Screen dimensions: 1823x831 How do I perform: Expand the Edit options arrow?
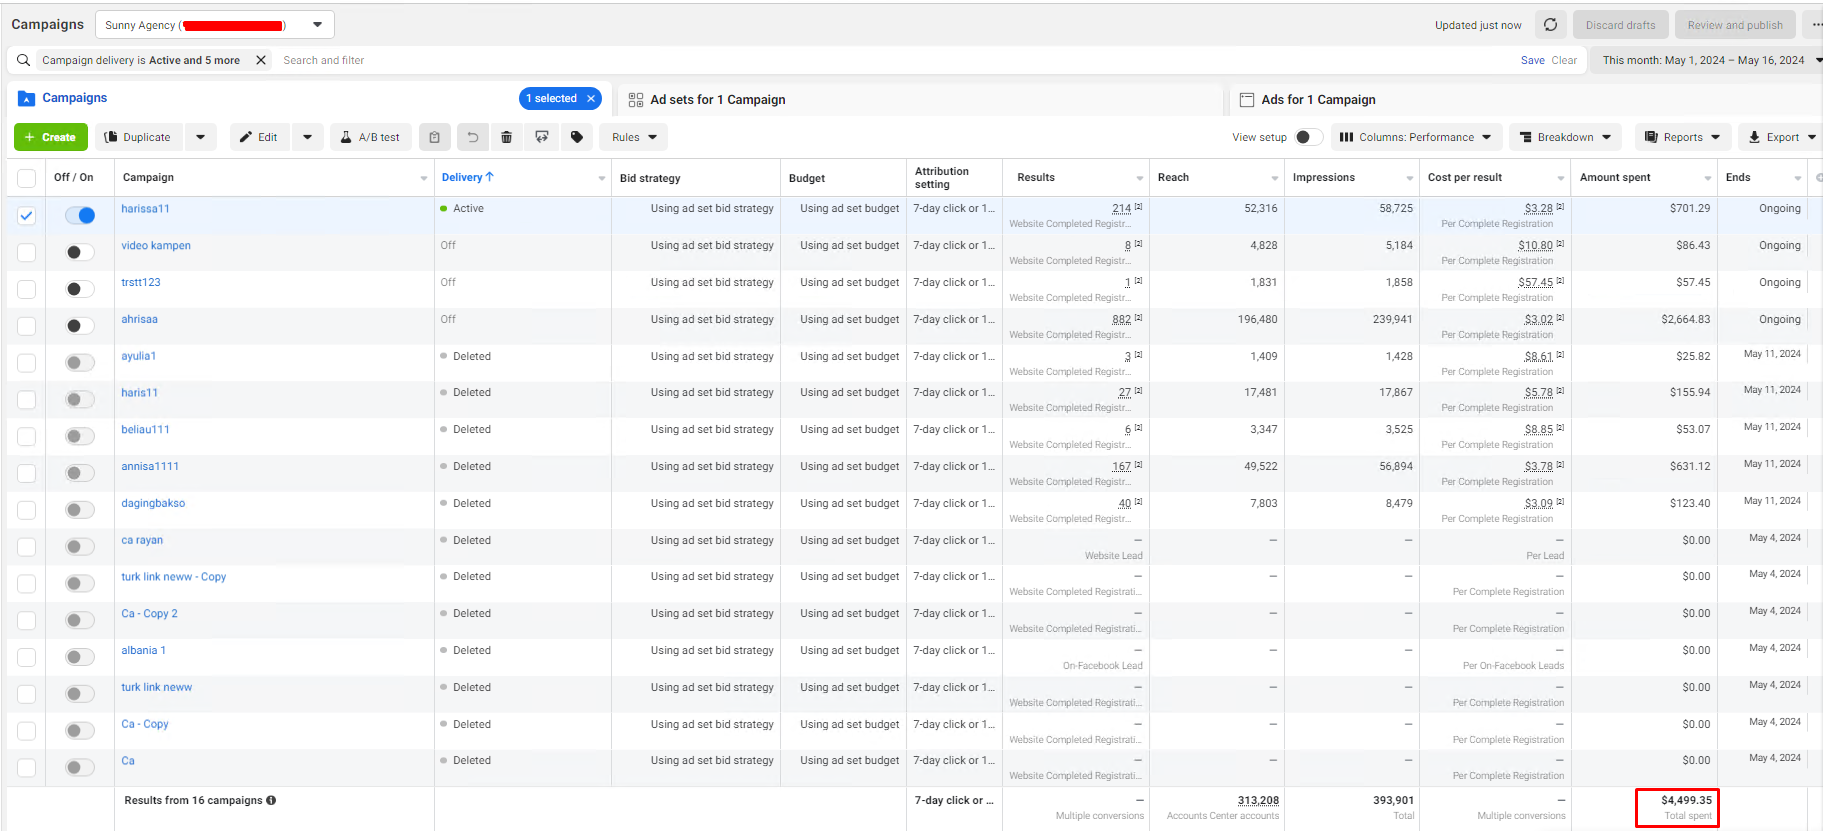pyautogui.click(x=307, y=137)
